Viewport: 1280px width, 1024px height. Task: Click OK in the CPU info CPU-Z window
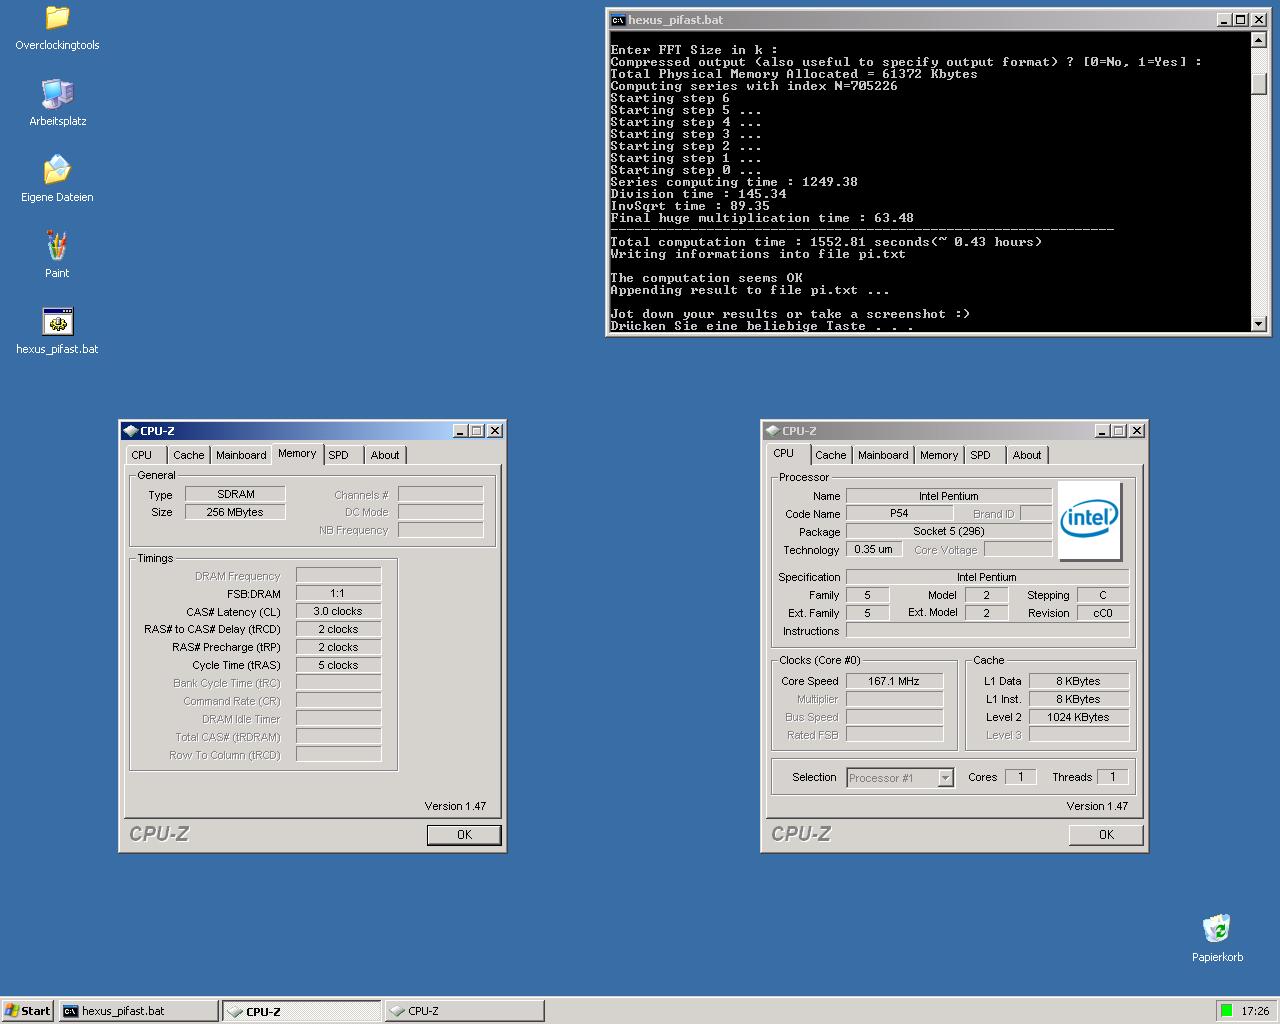tap(1106, 835)
